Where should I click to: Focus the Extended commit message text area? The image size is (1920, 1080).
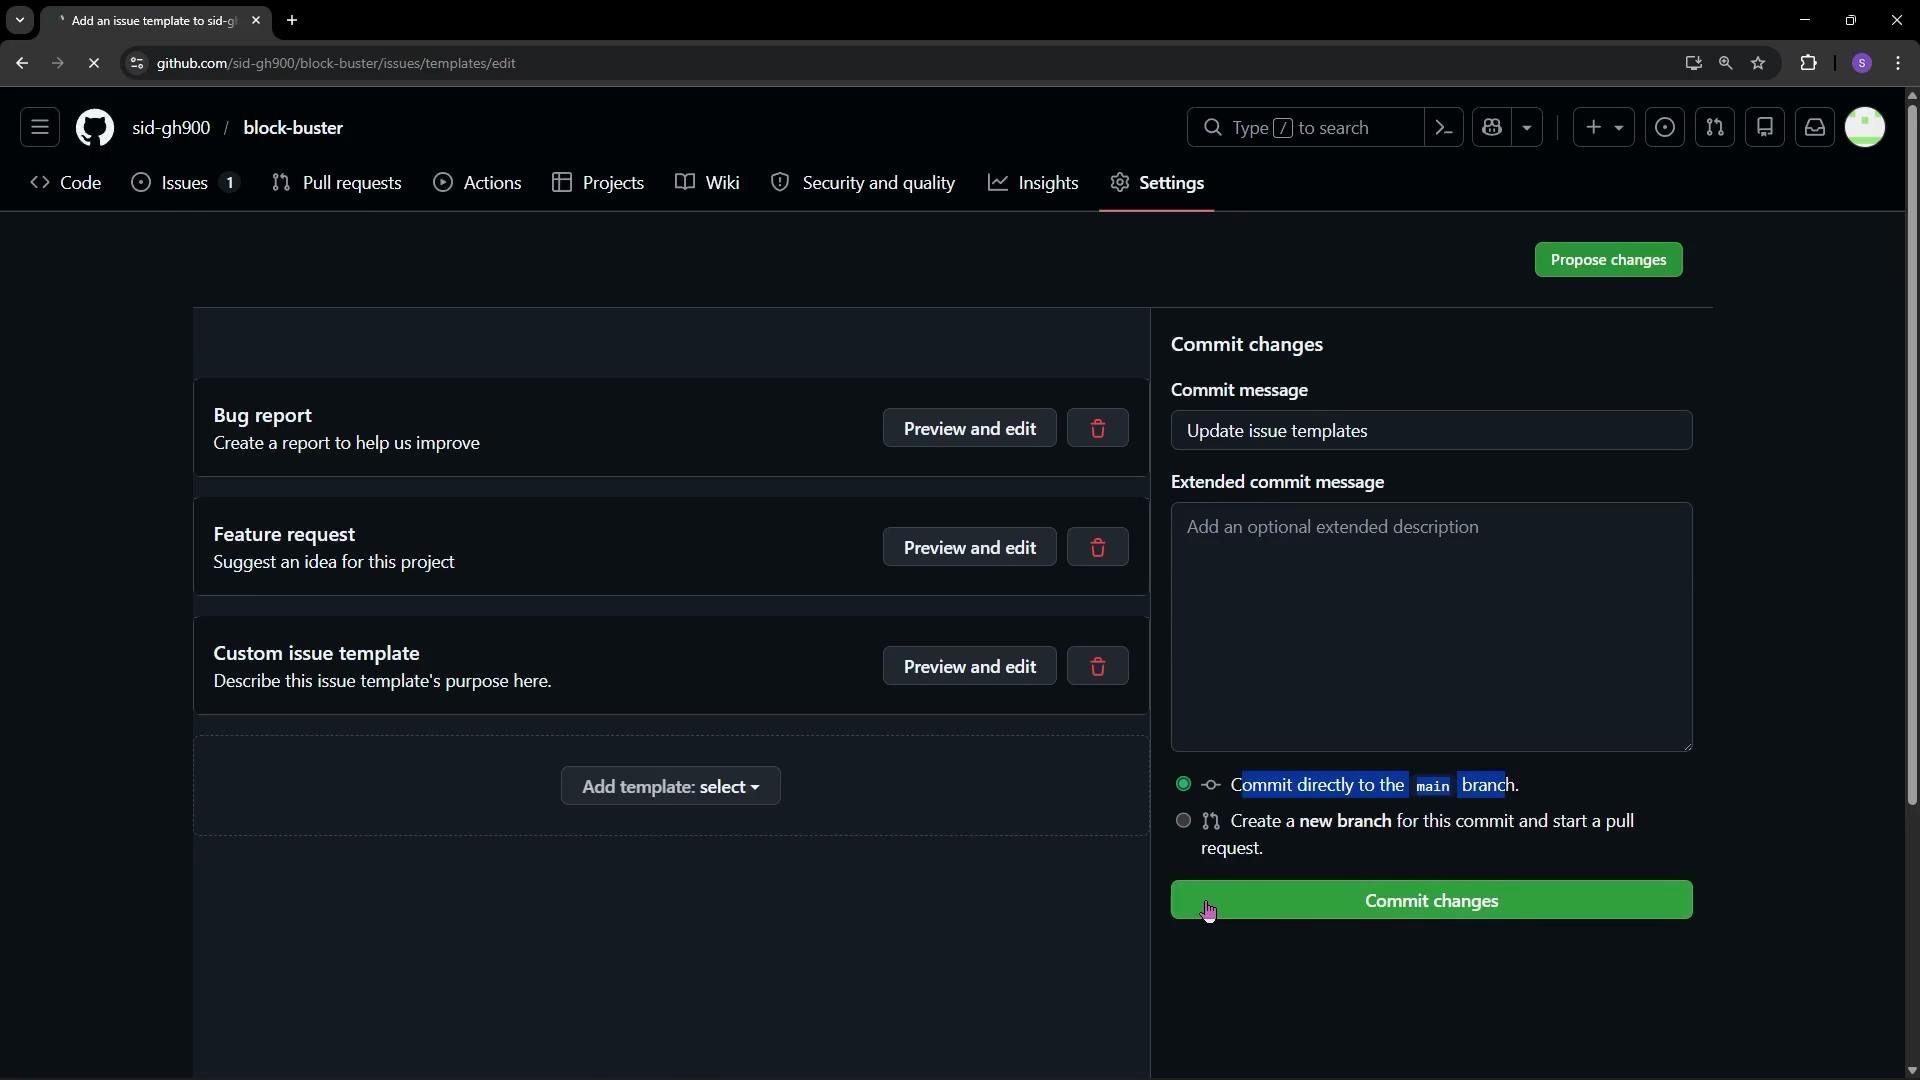[x=1432, y=627]
